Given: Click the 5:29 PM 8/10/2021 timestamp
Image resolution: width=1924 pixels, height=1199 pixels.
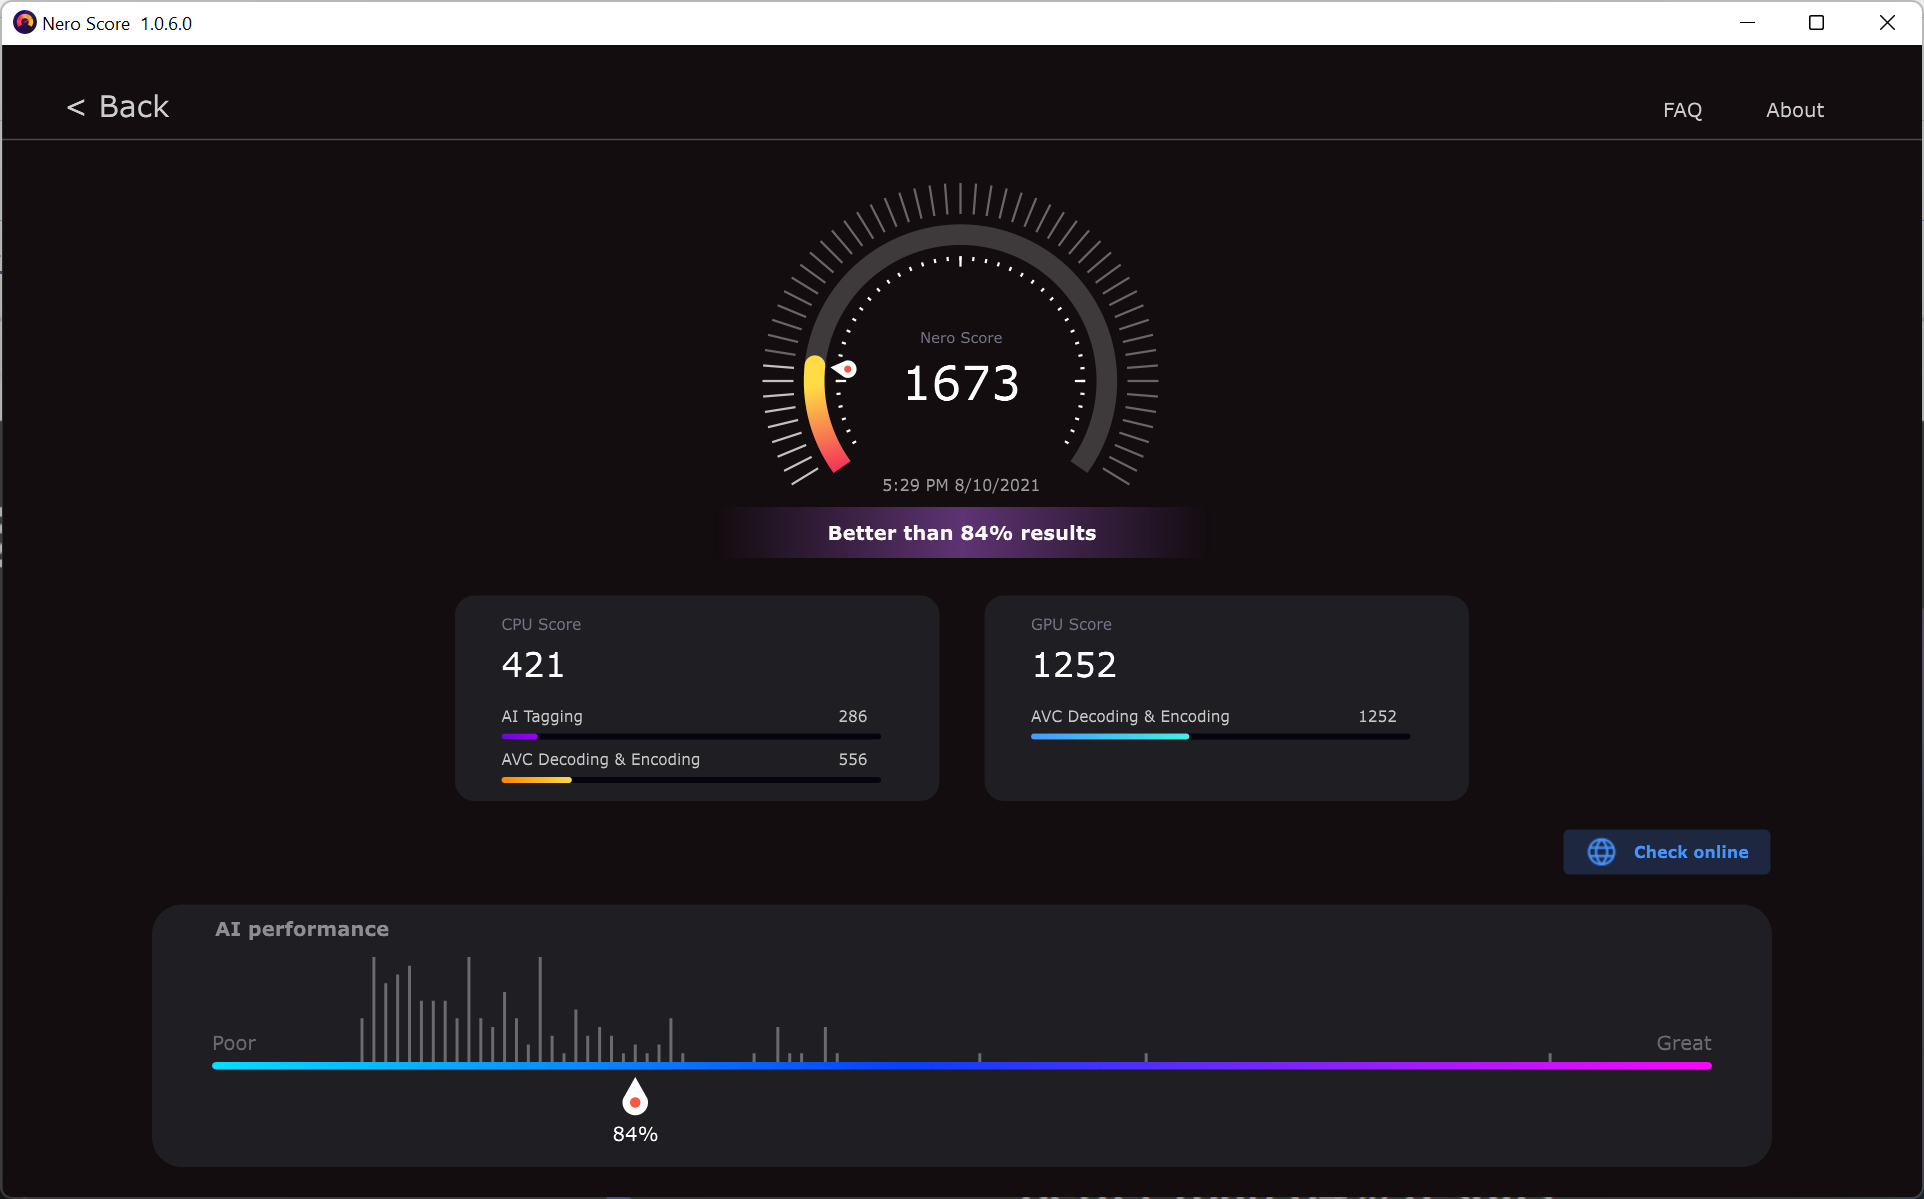Looking at the screenshot, I should click(961, 485).
